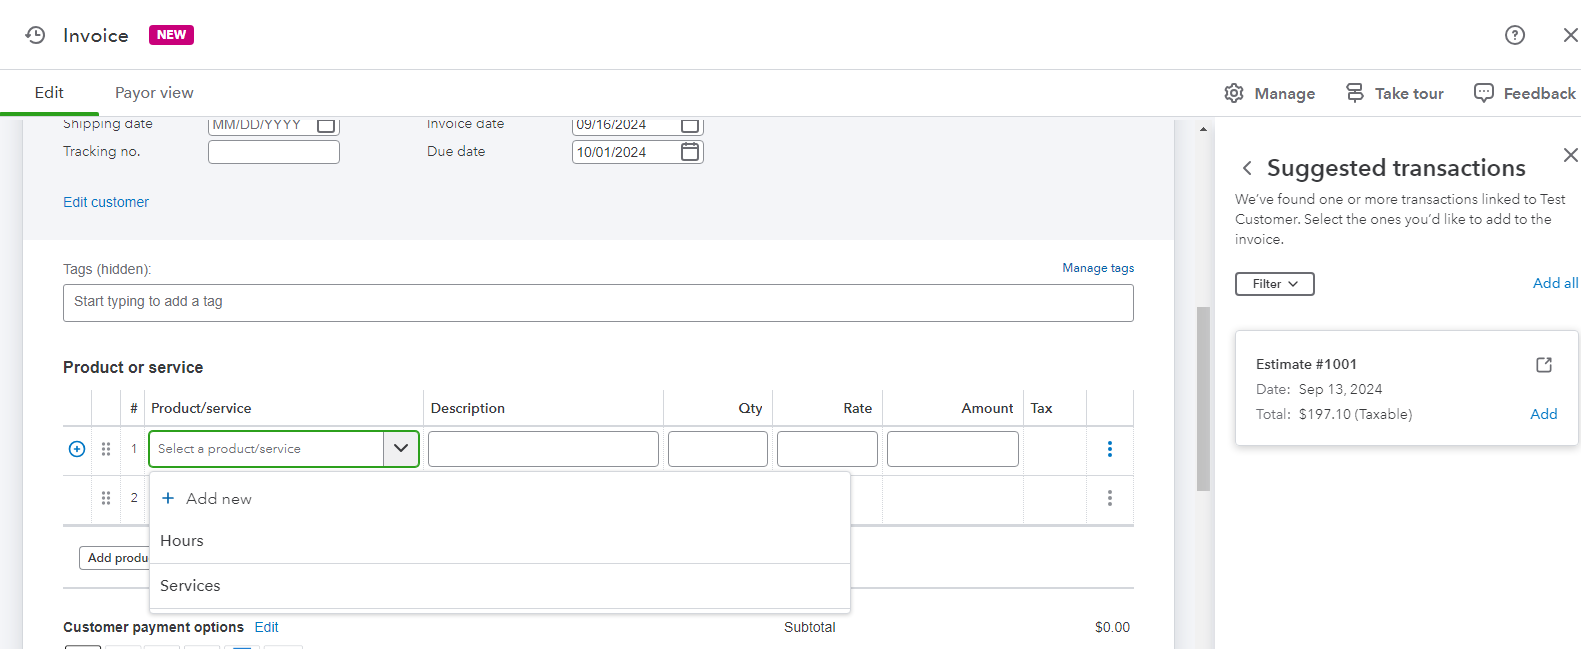1581x649 pixels.
Task: Open the Due date calendar picker
Action: coord(690,152)
